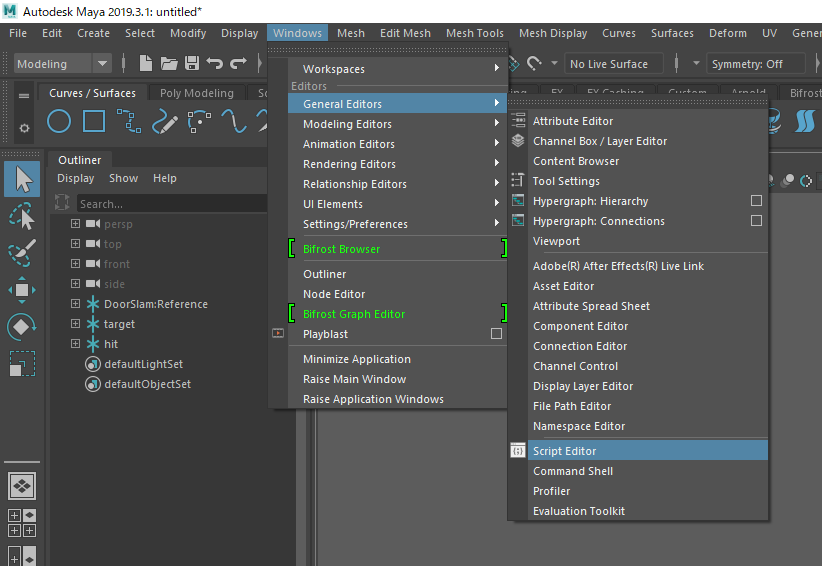Click the Save Scene floppy icon

coord(192,63)
